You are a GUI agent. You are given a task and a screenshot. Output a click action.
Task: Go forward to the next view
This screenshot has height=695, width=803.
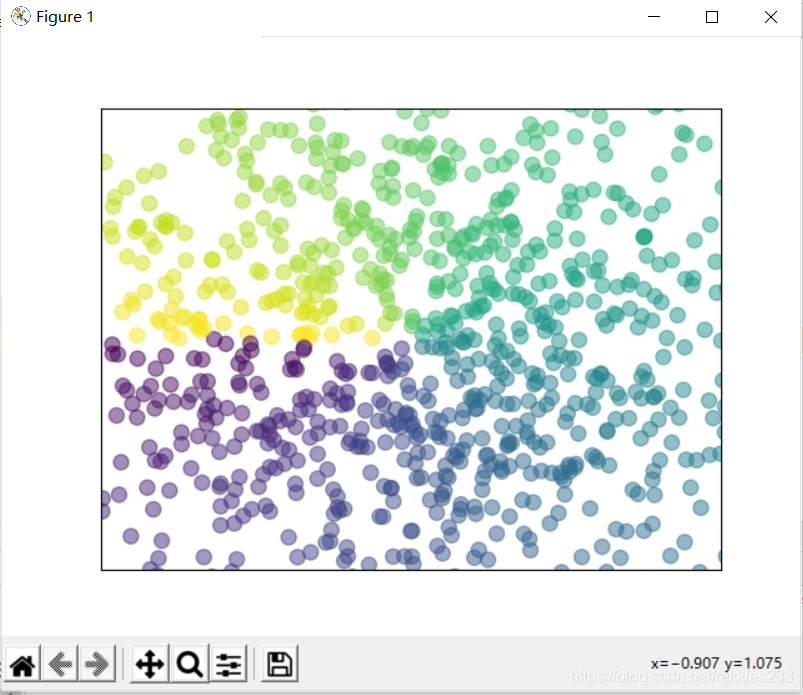[97, 664]
